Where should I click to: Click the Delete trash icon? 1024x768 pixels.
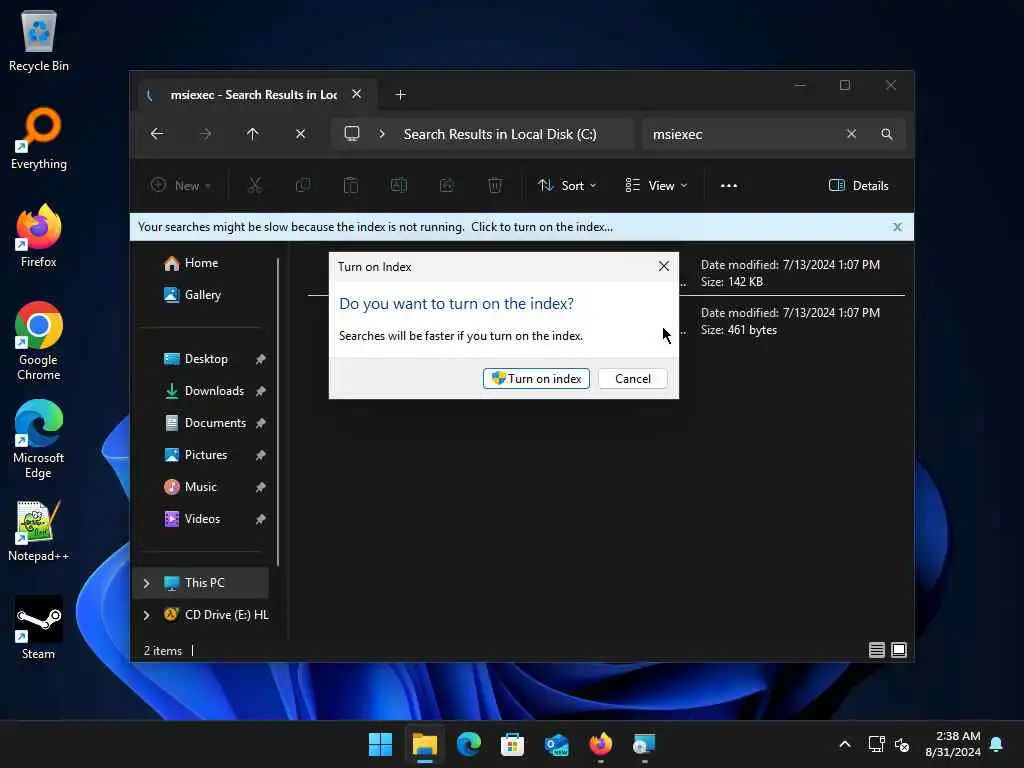495,185
